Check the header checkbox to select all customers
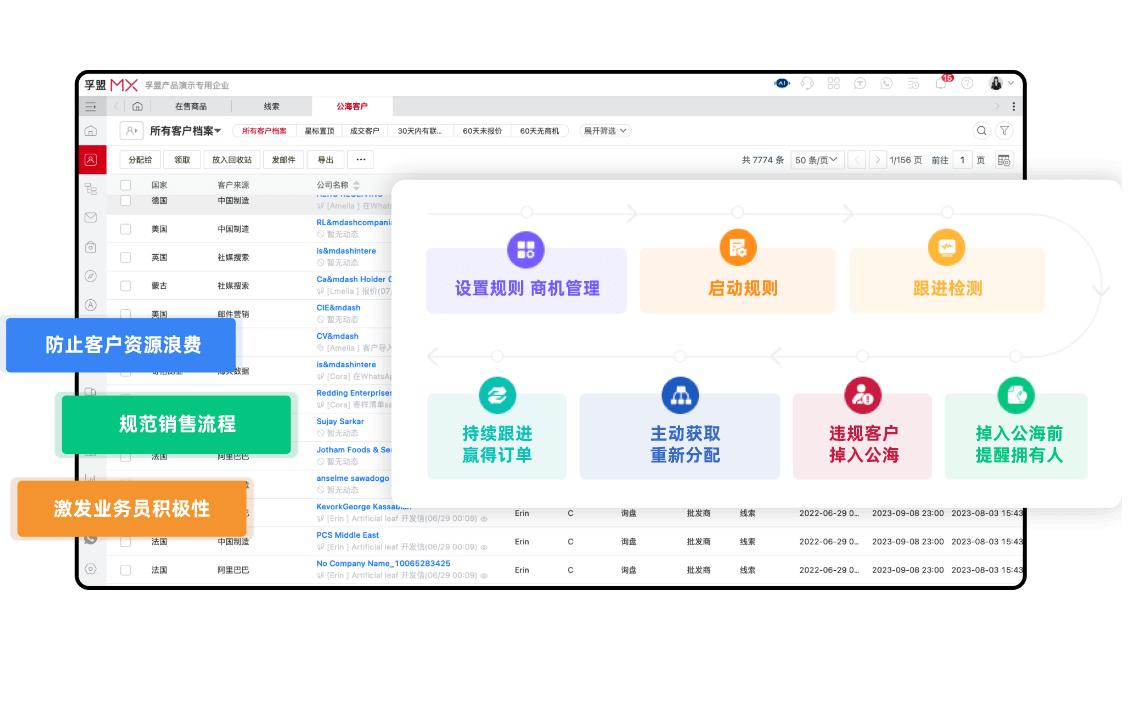This screenshot has width=1142, height=701. 124,185
